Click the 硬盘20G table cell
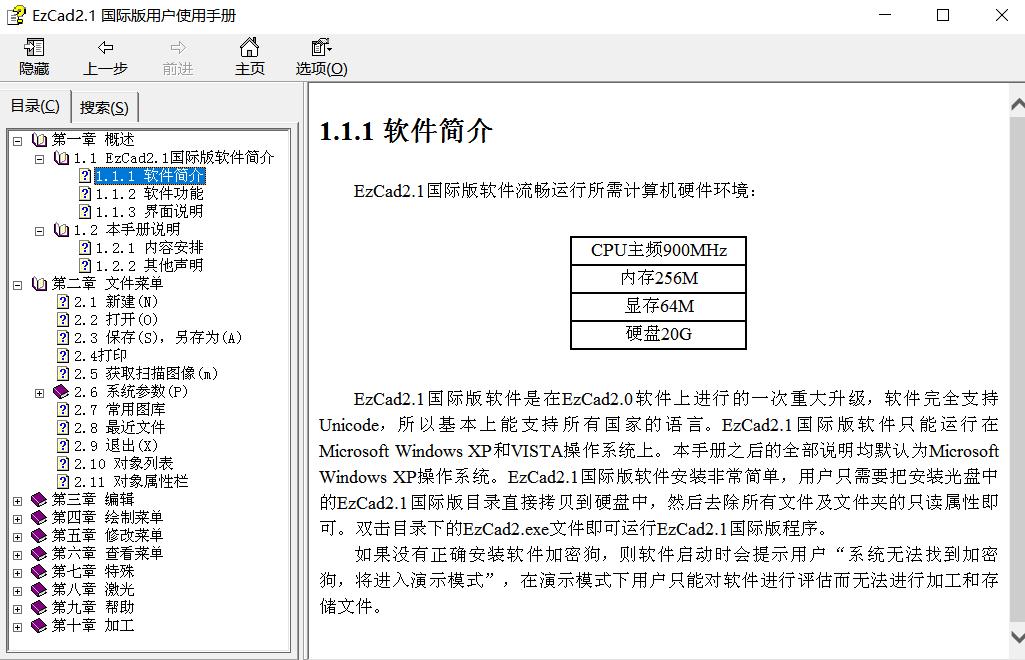 pos(658,335)
